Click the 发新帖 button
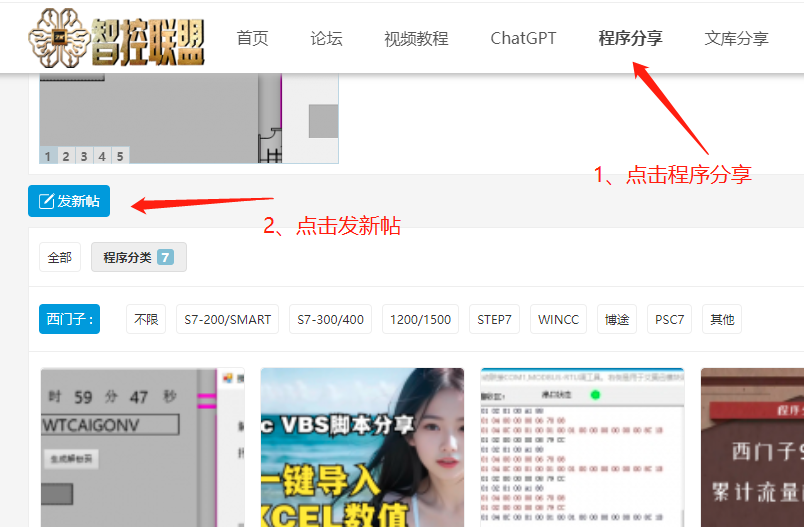 pos(69,201)
